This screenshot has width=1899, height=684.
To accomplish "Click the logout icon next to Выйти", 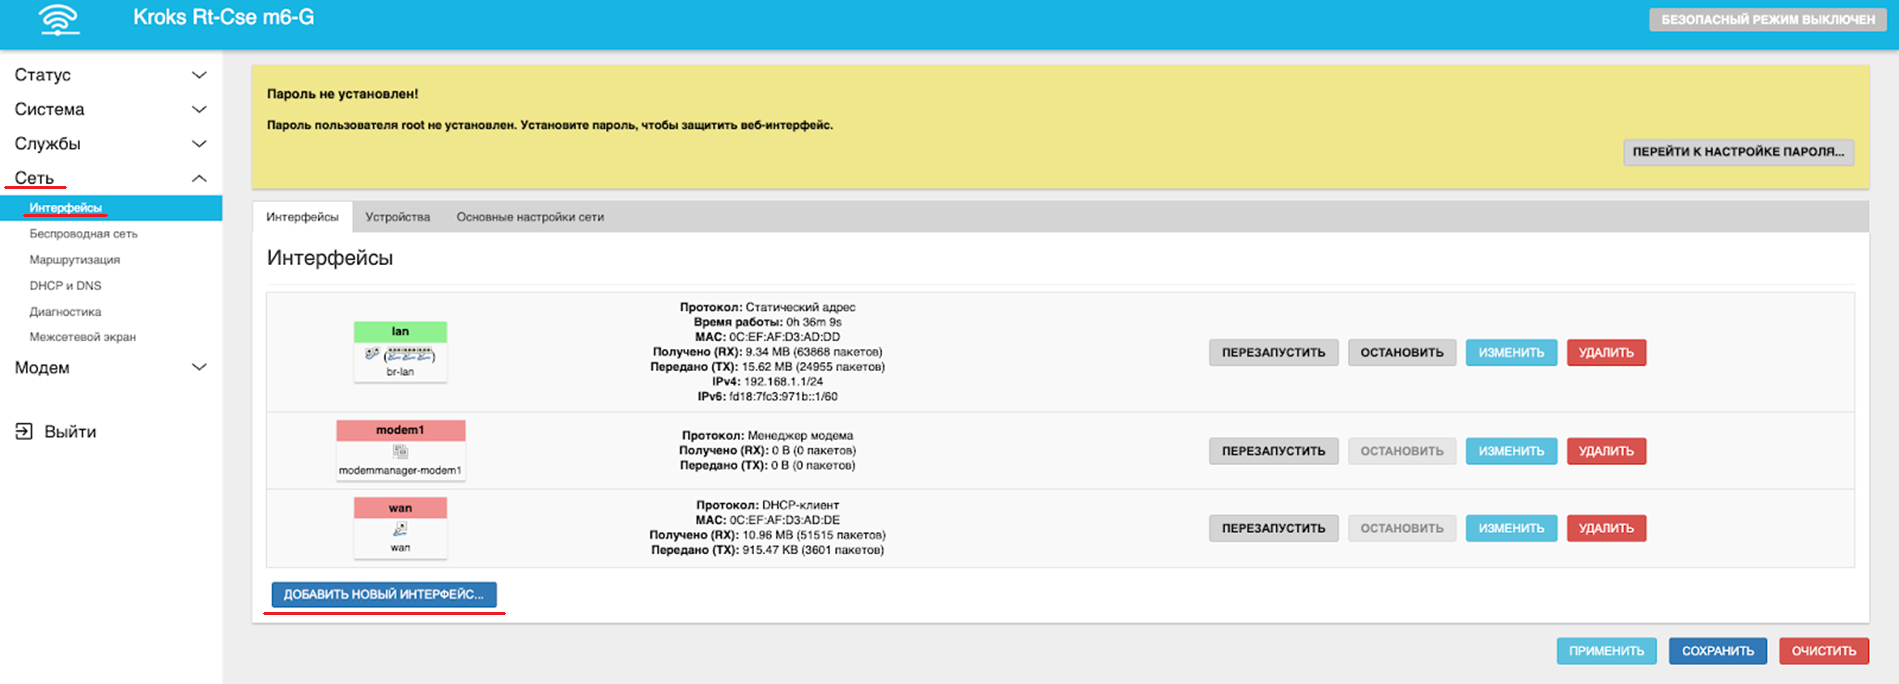I will tap(24, 431).
